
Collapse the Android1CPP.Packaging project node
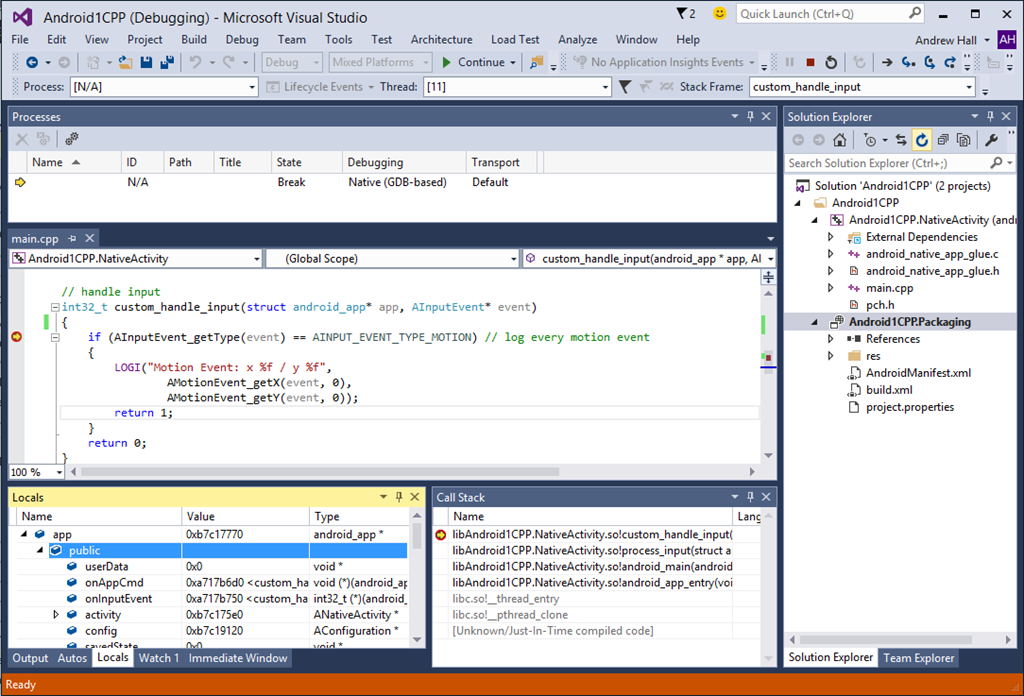tap(814, 322)
